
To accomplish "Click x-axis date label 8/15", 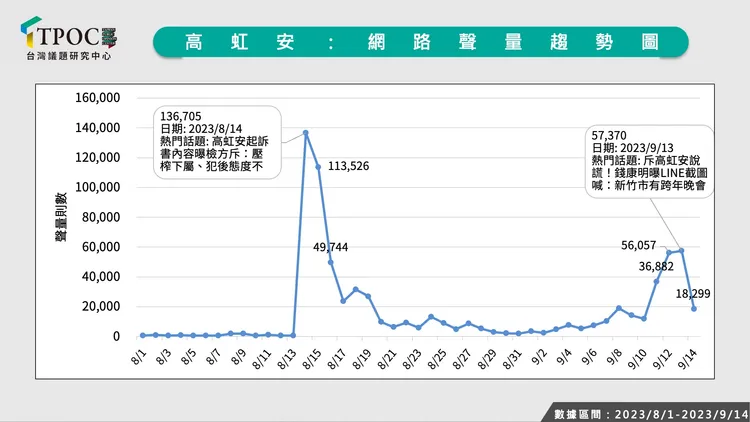I will click(311, 359).
